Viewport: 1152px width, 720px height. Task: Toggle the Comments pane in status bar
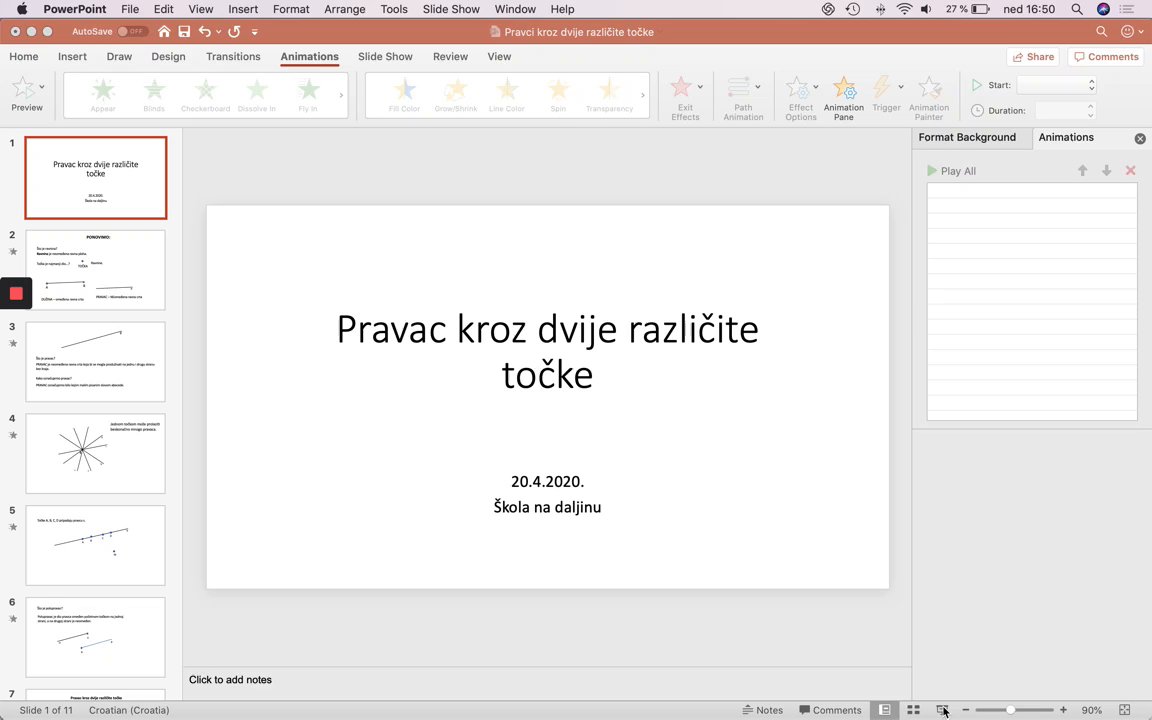pyautogui.click(x=830, y=710)
